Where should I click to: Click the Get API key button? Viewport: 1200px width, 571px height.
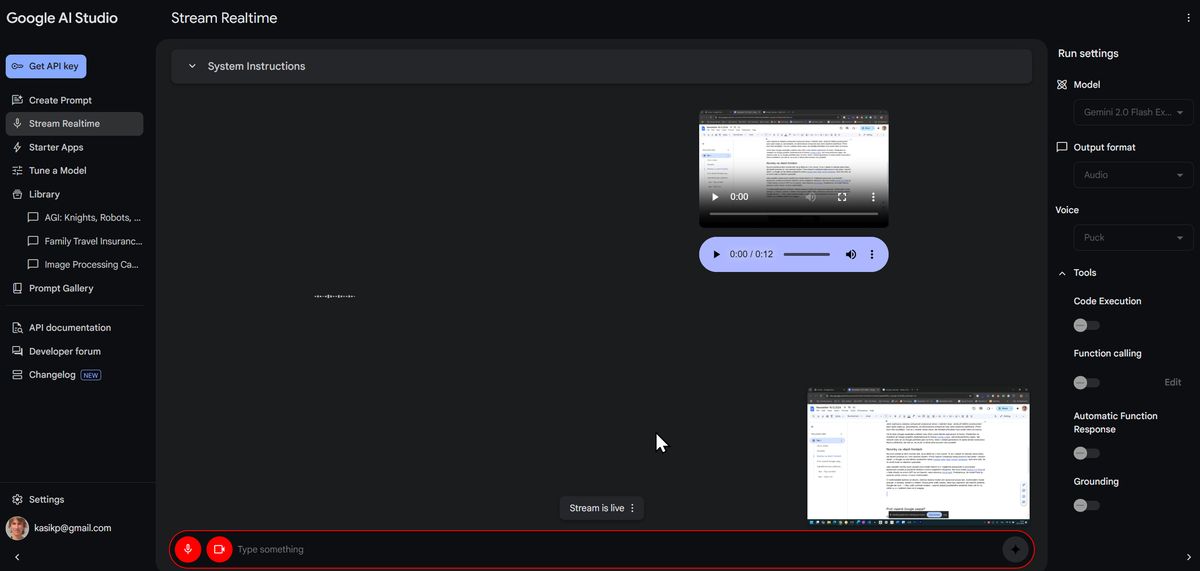(46, 66)
